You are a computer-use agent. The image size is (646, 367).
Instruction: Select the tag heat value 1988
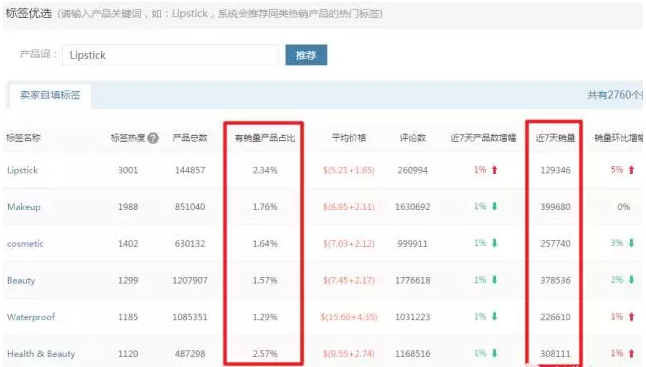coord(128,207)
